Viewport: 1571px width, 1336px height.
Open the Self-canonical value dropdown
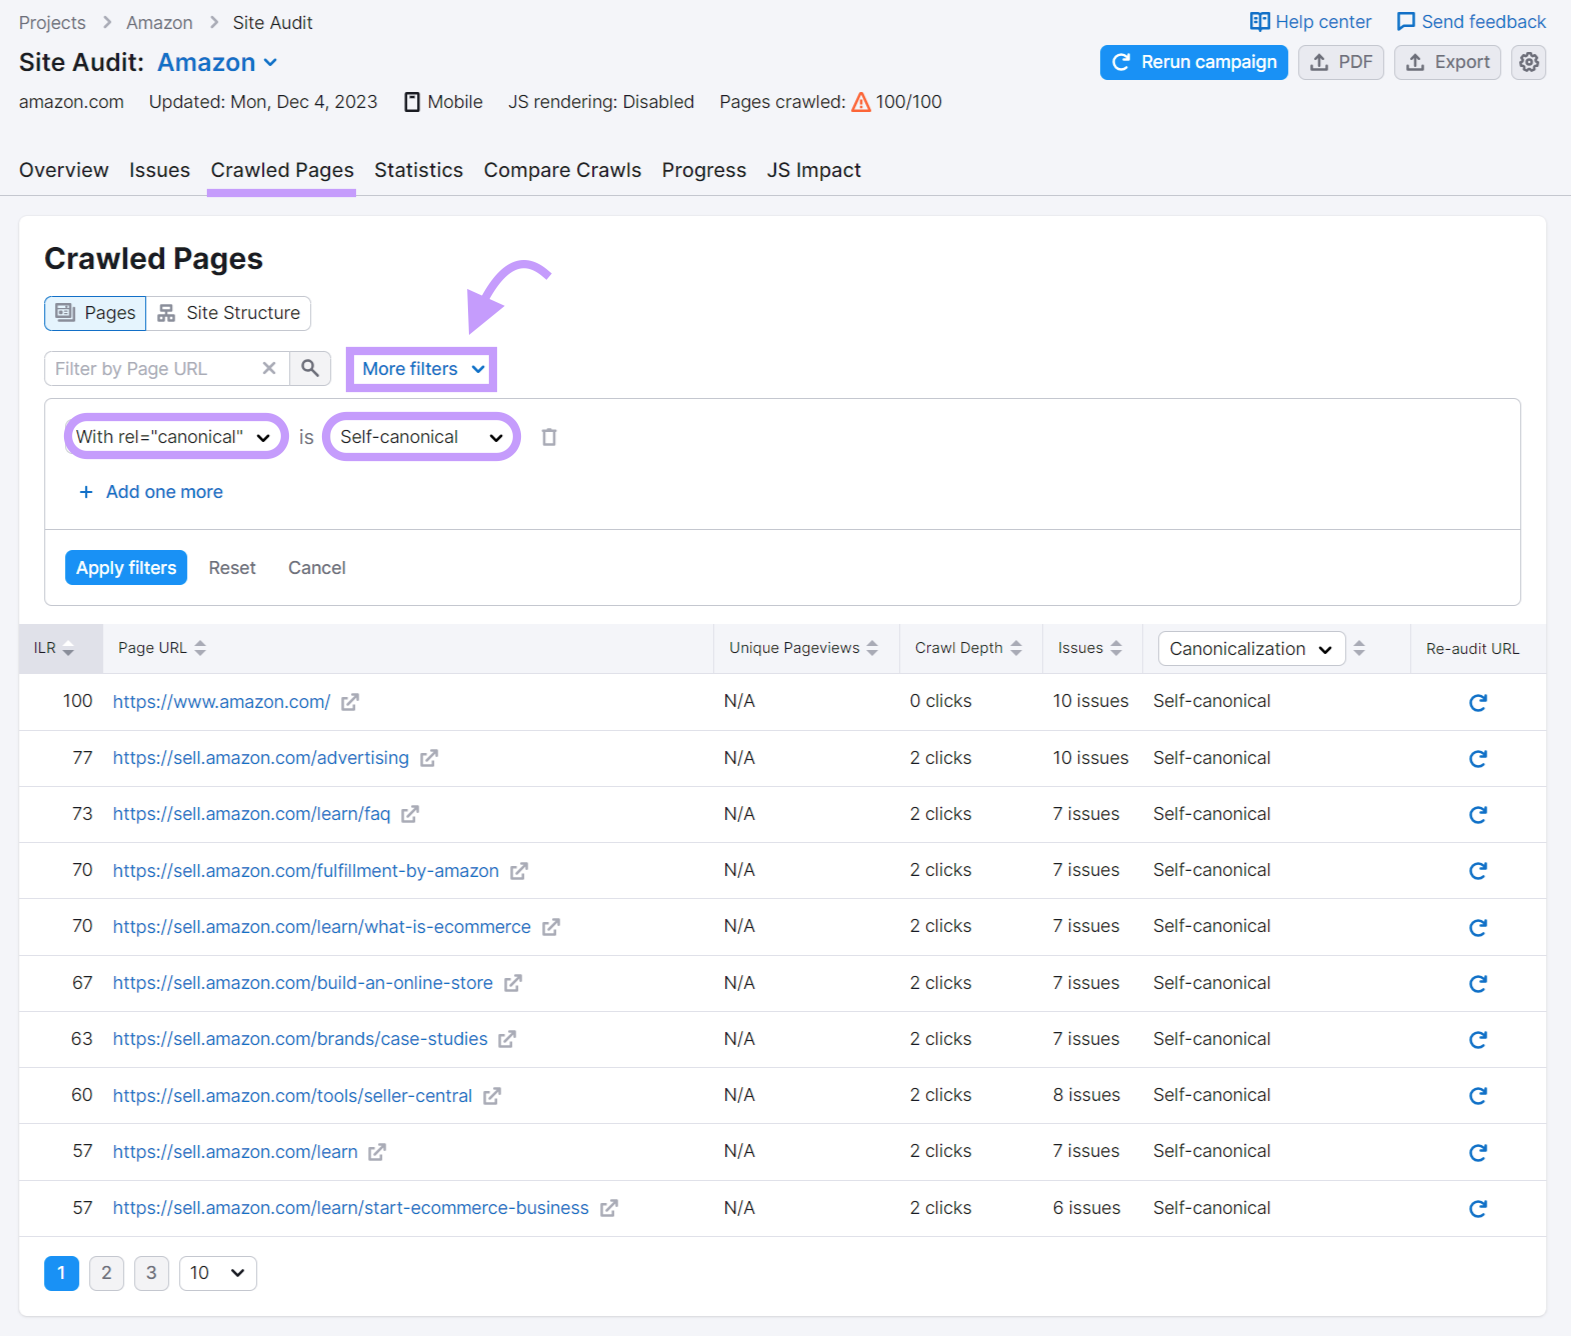tap(421, 437)
